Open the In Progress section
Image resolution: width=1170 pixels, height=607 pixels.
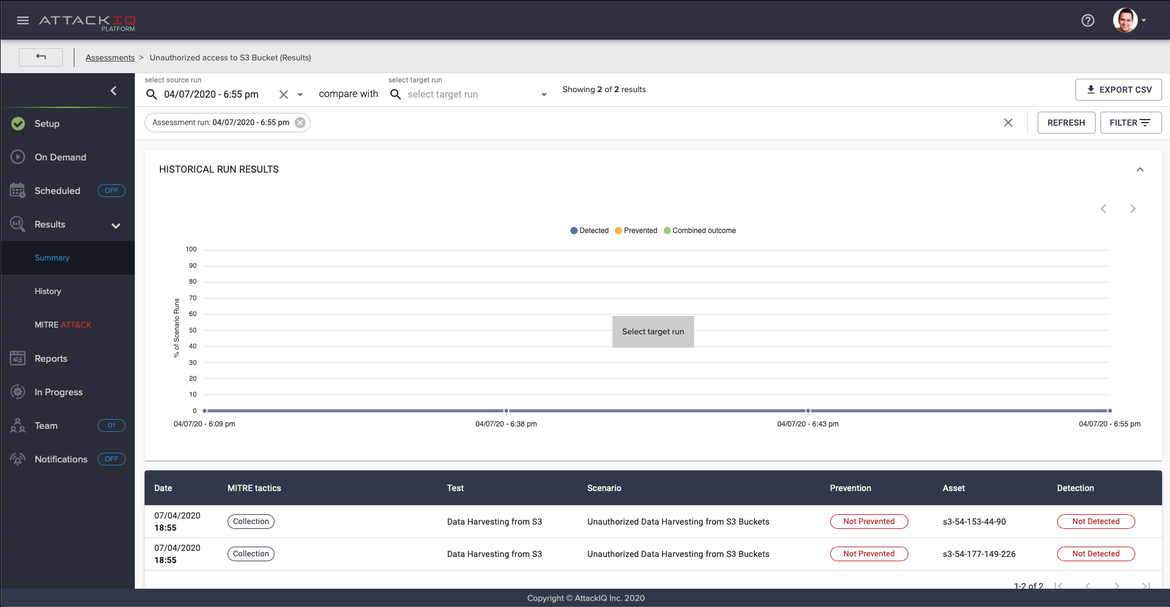(x=58, y=392)
